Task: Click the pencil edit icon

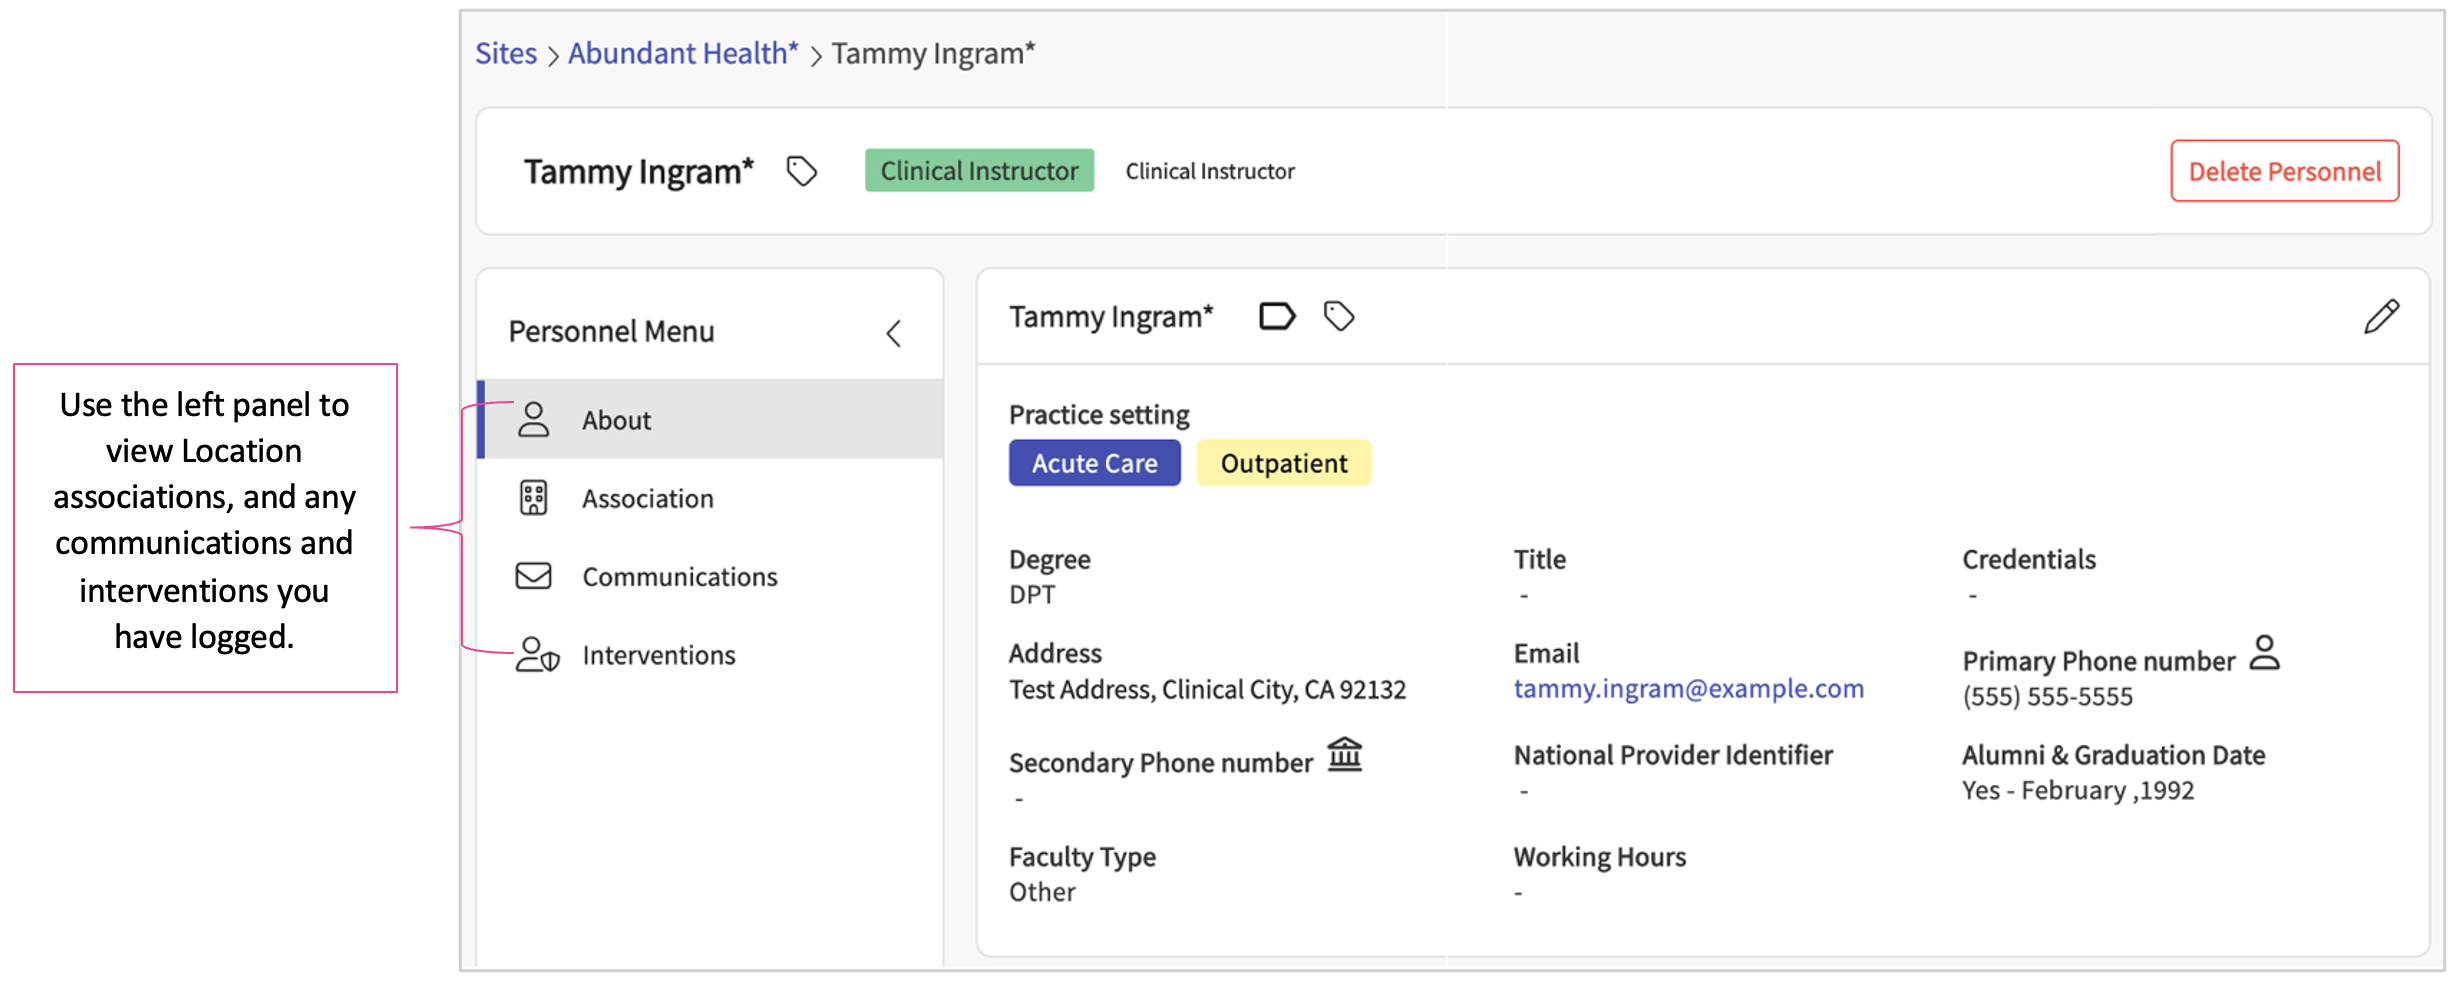Action: pos(2381,317)
